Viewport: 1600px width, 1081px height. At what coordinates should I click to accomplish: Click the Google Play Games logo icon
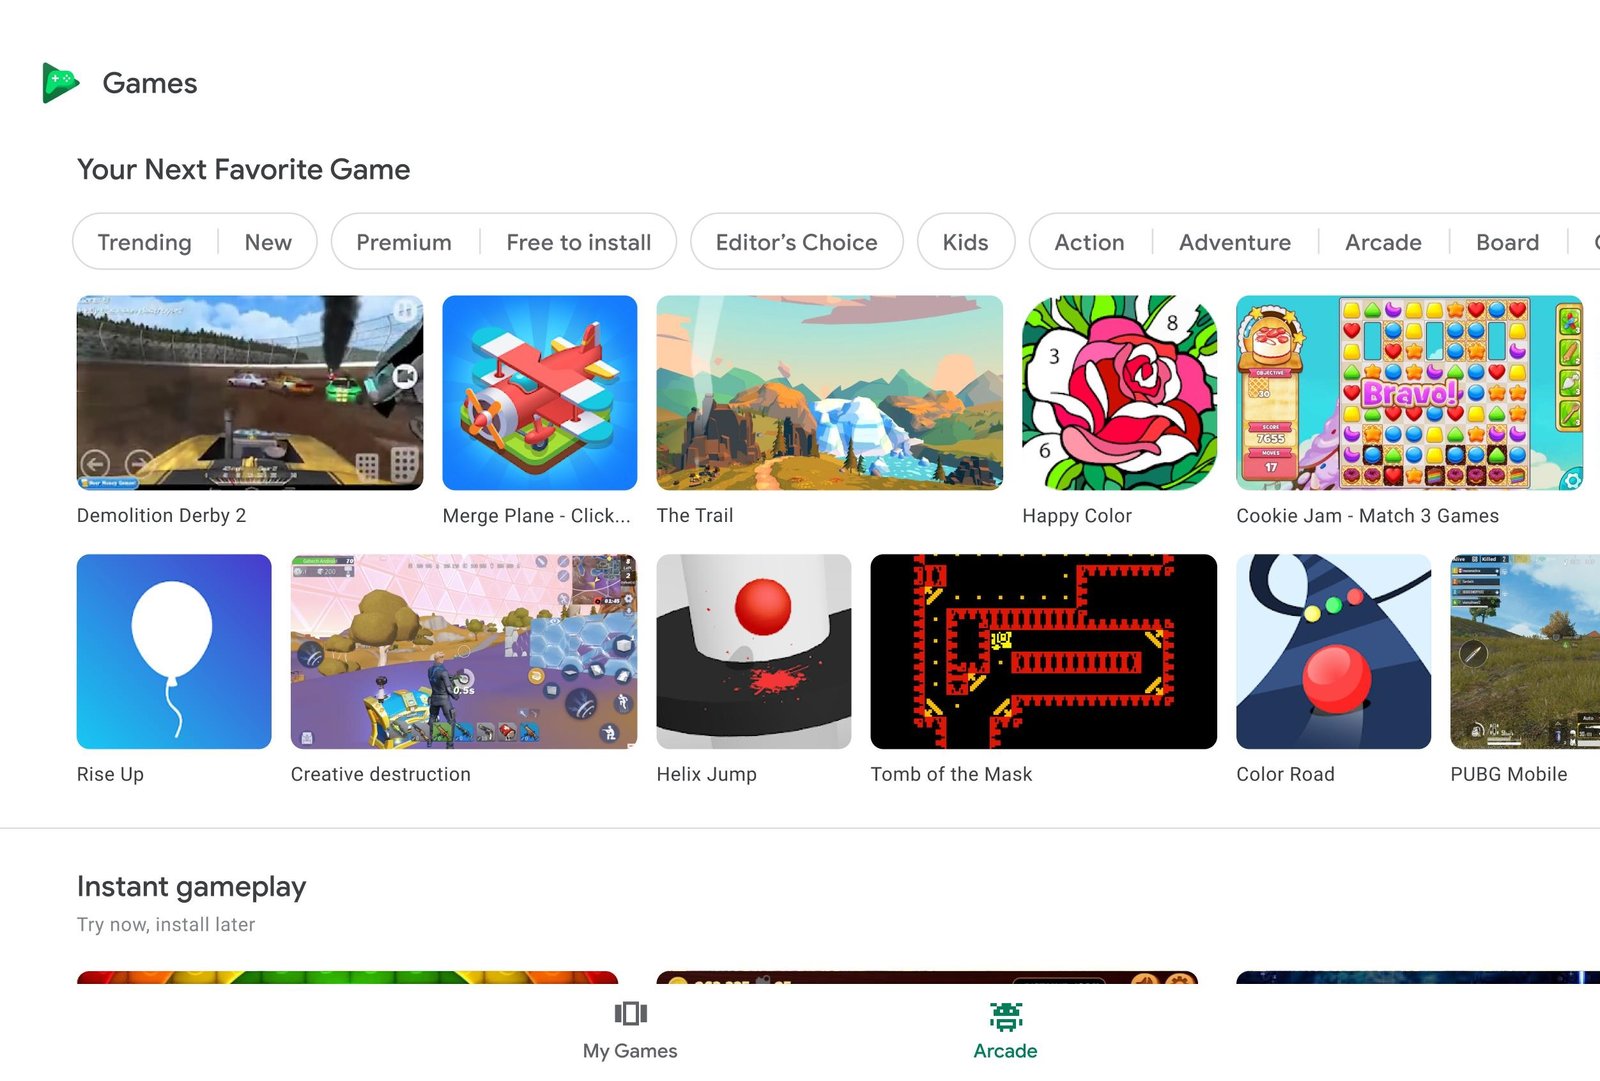[60, 83]
